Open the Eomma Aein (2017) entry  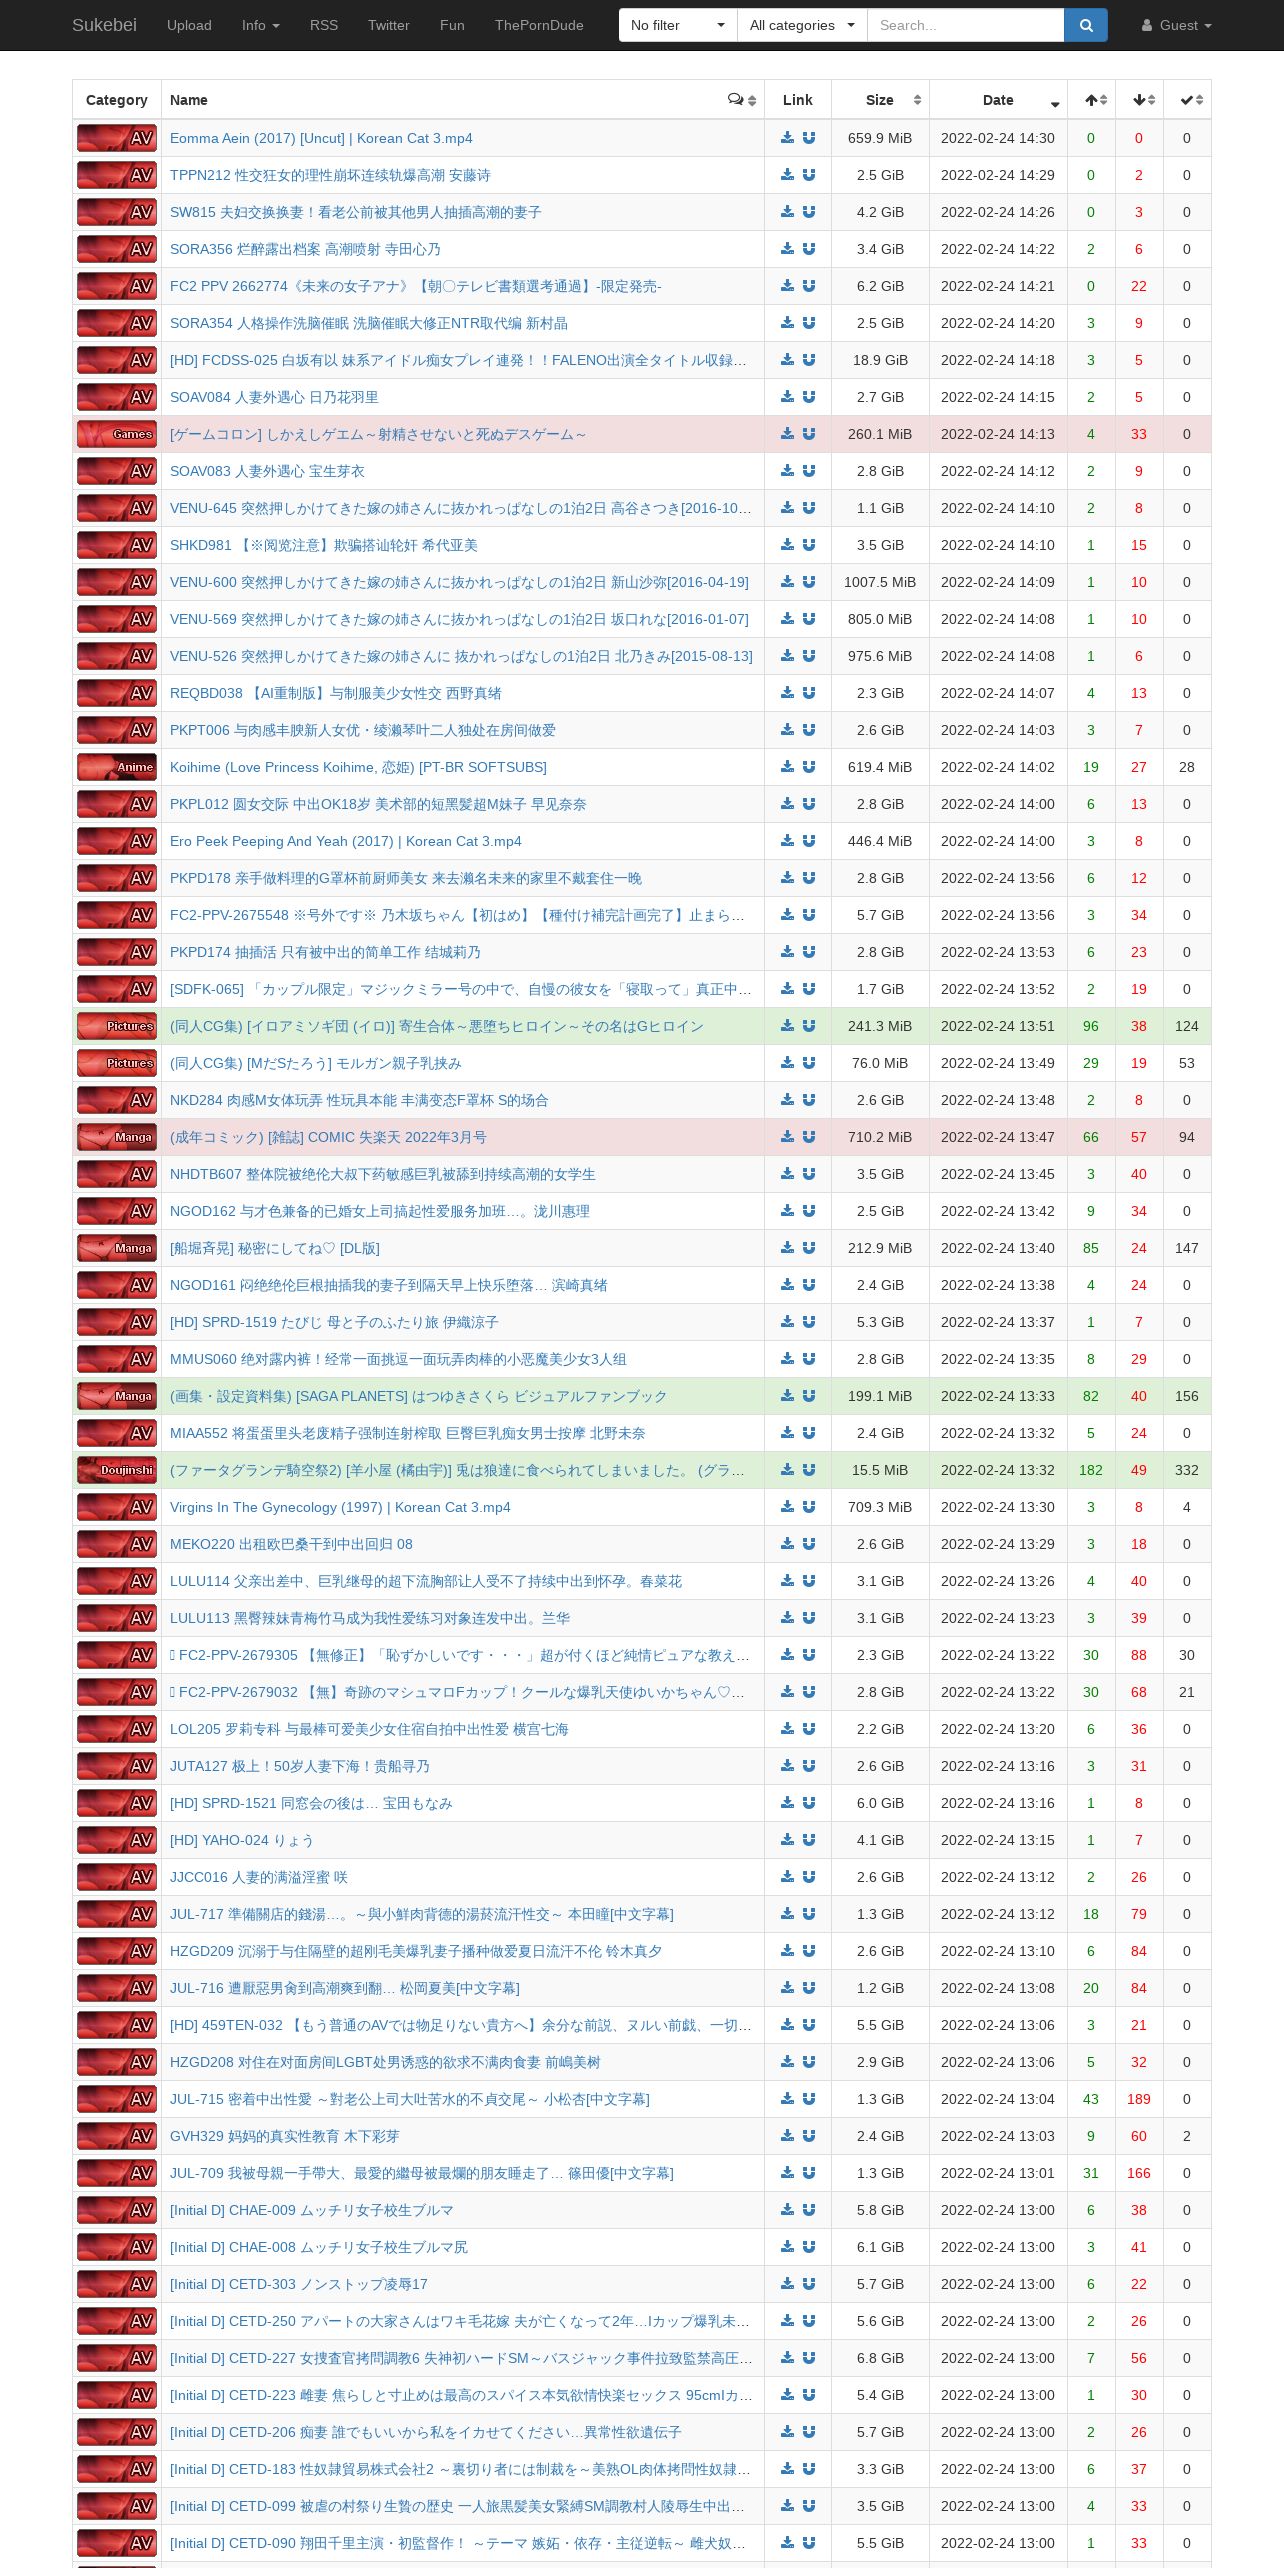(321, 138)
